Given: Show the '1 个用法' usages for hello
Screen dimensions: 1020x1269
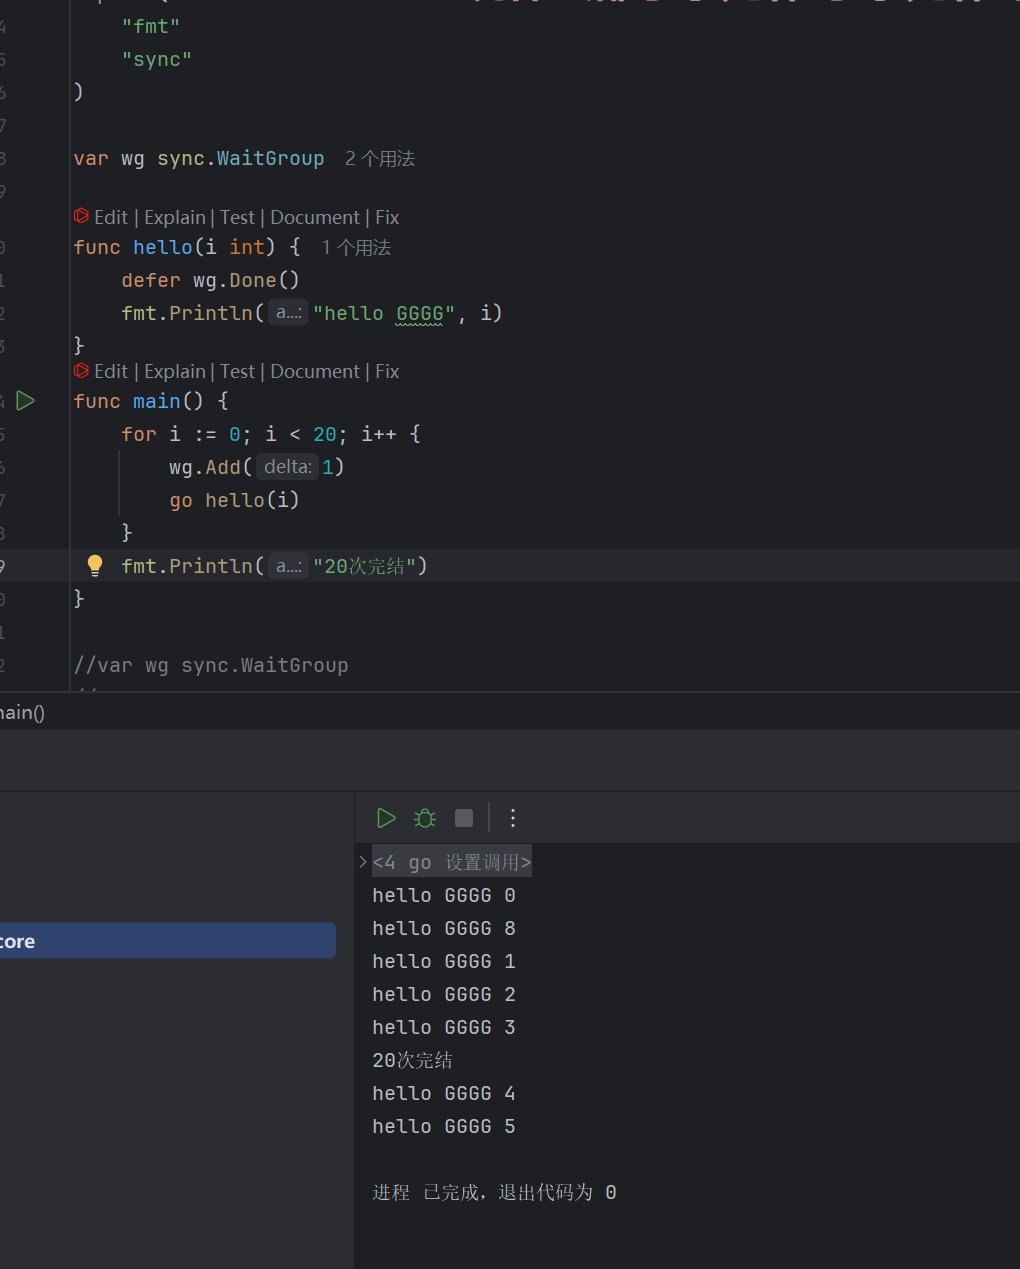Looking at the screenshot, I should pos(356,247).
